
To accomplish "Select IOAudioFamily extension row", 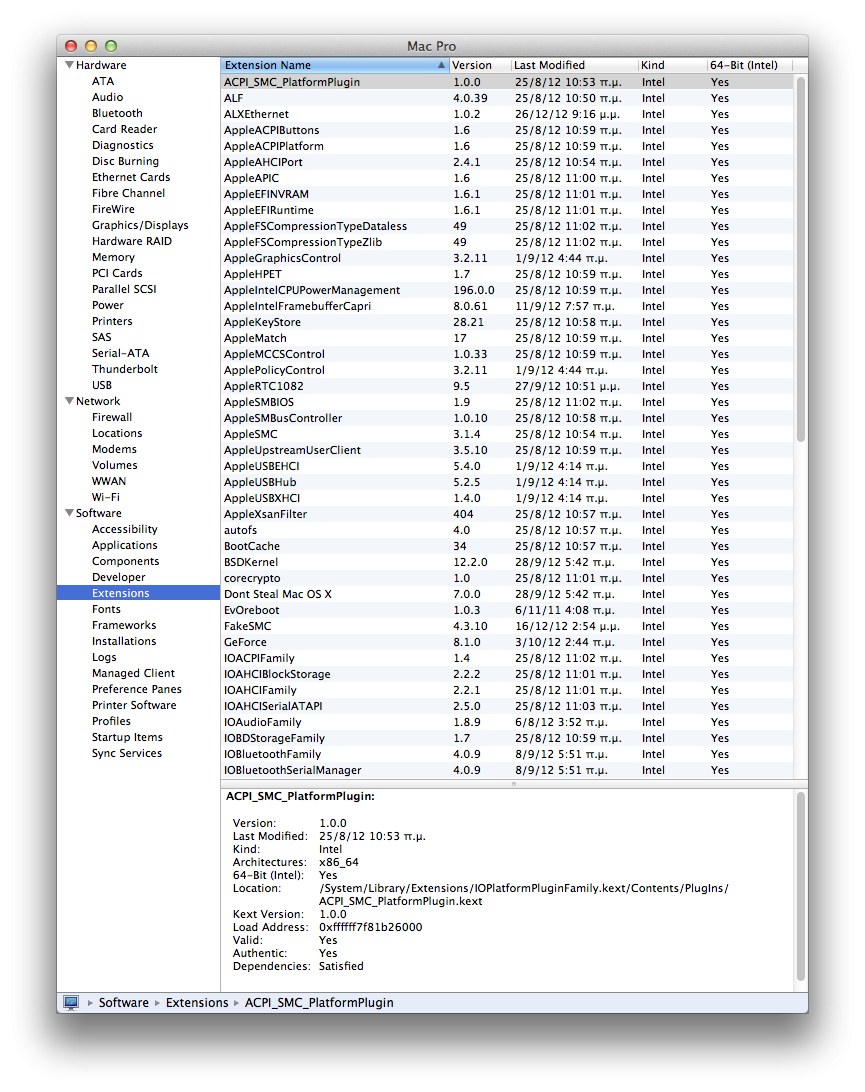I will (507, 723).
